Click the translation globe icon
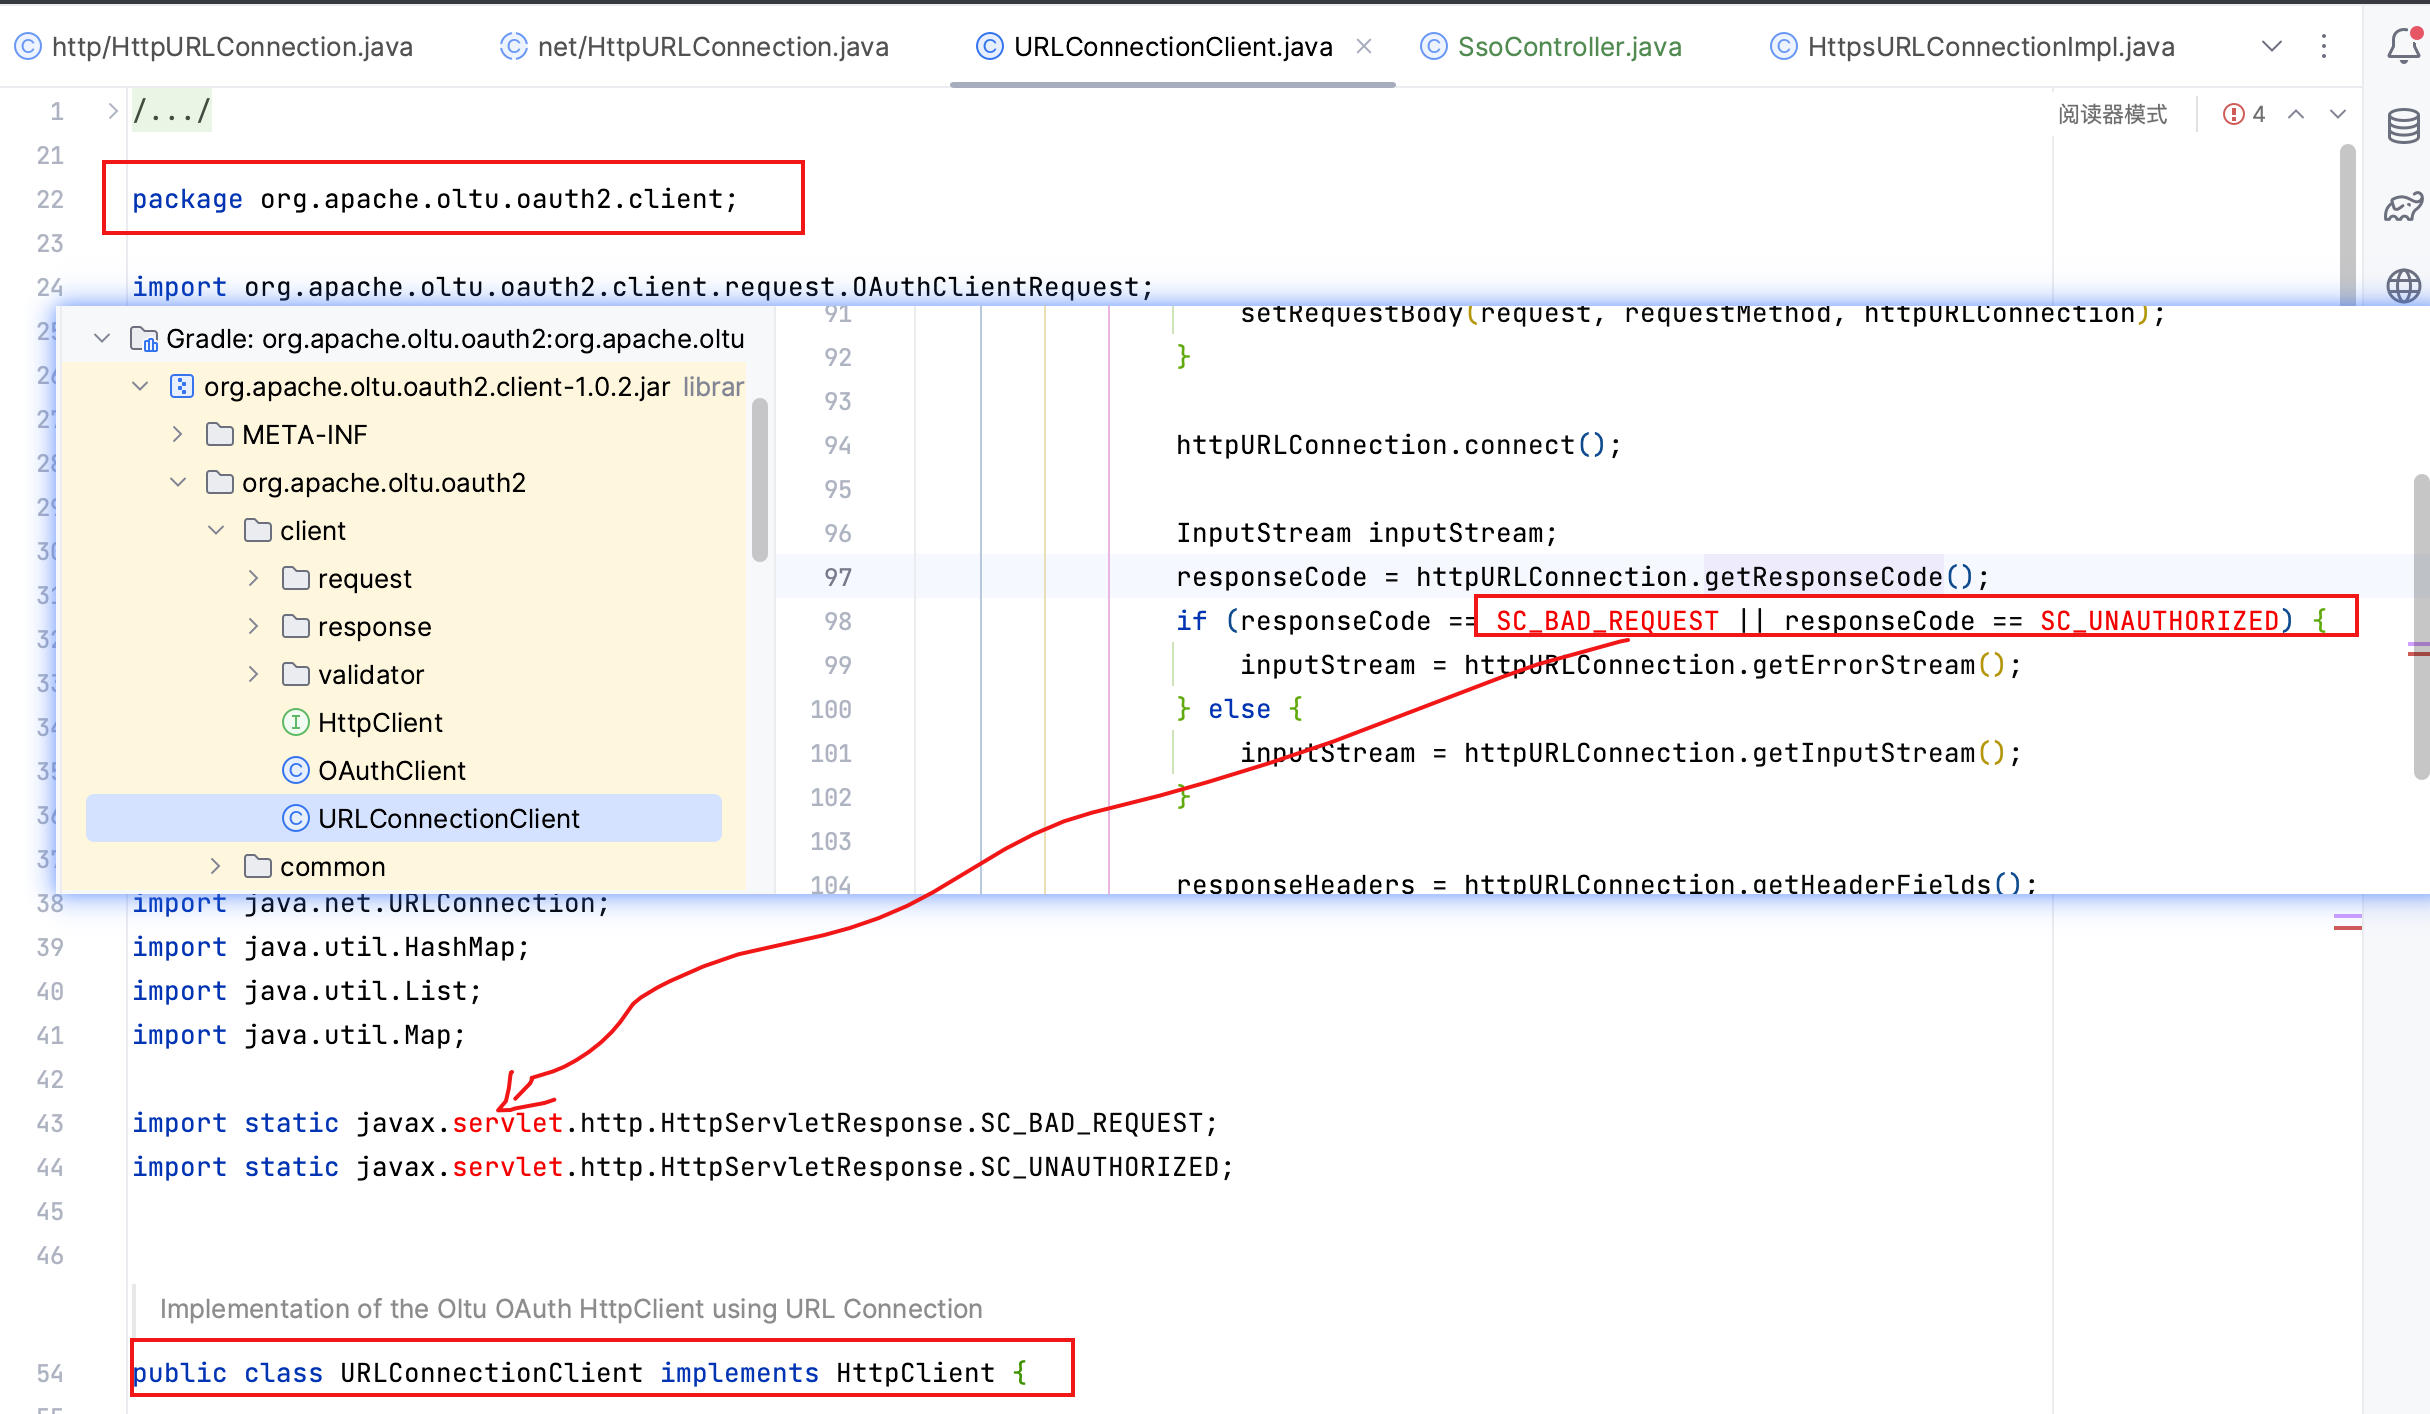The image size is (2430, 1414). (x=2403, y=285)
